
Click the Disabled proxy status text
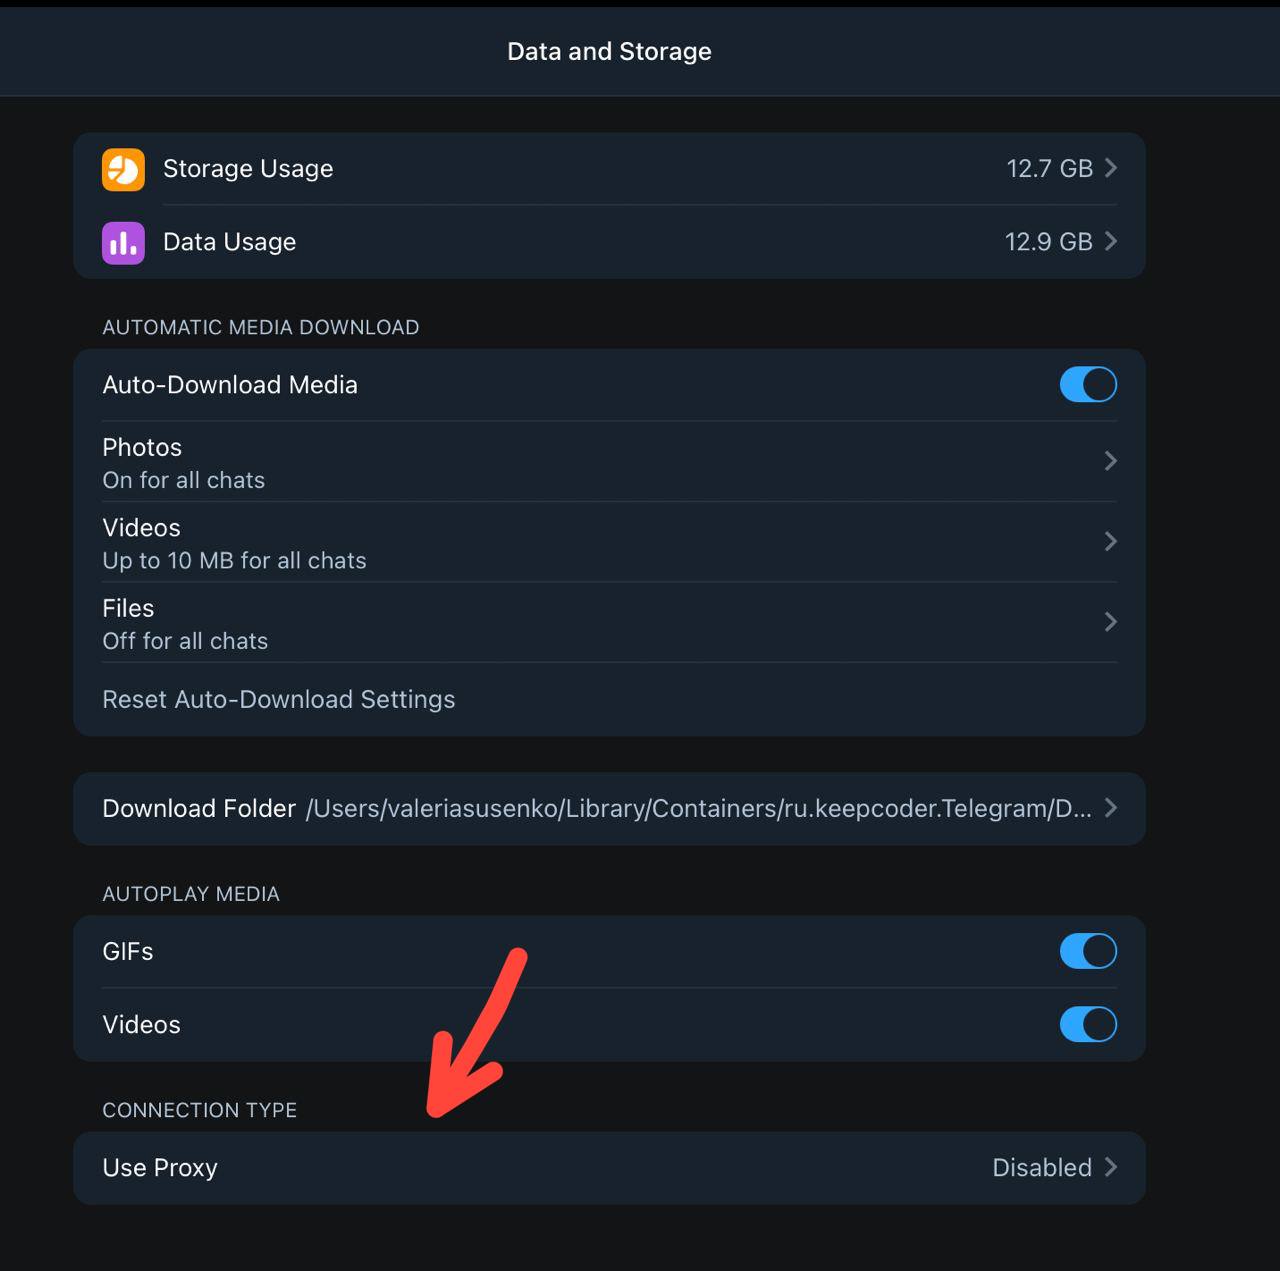tap(1041, 1167)
